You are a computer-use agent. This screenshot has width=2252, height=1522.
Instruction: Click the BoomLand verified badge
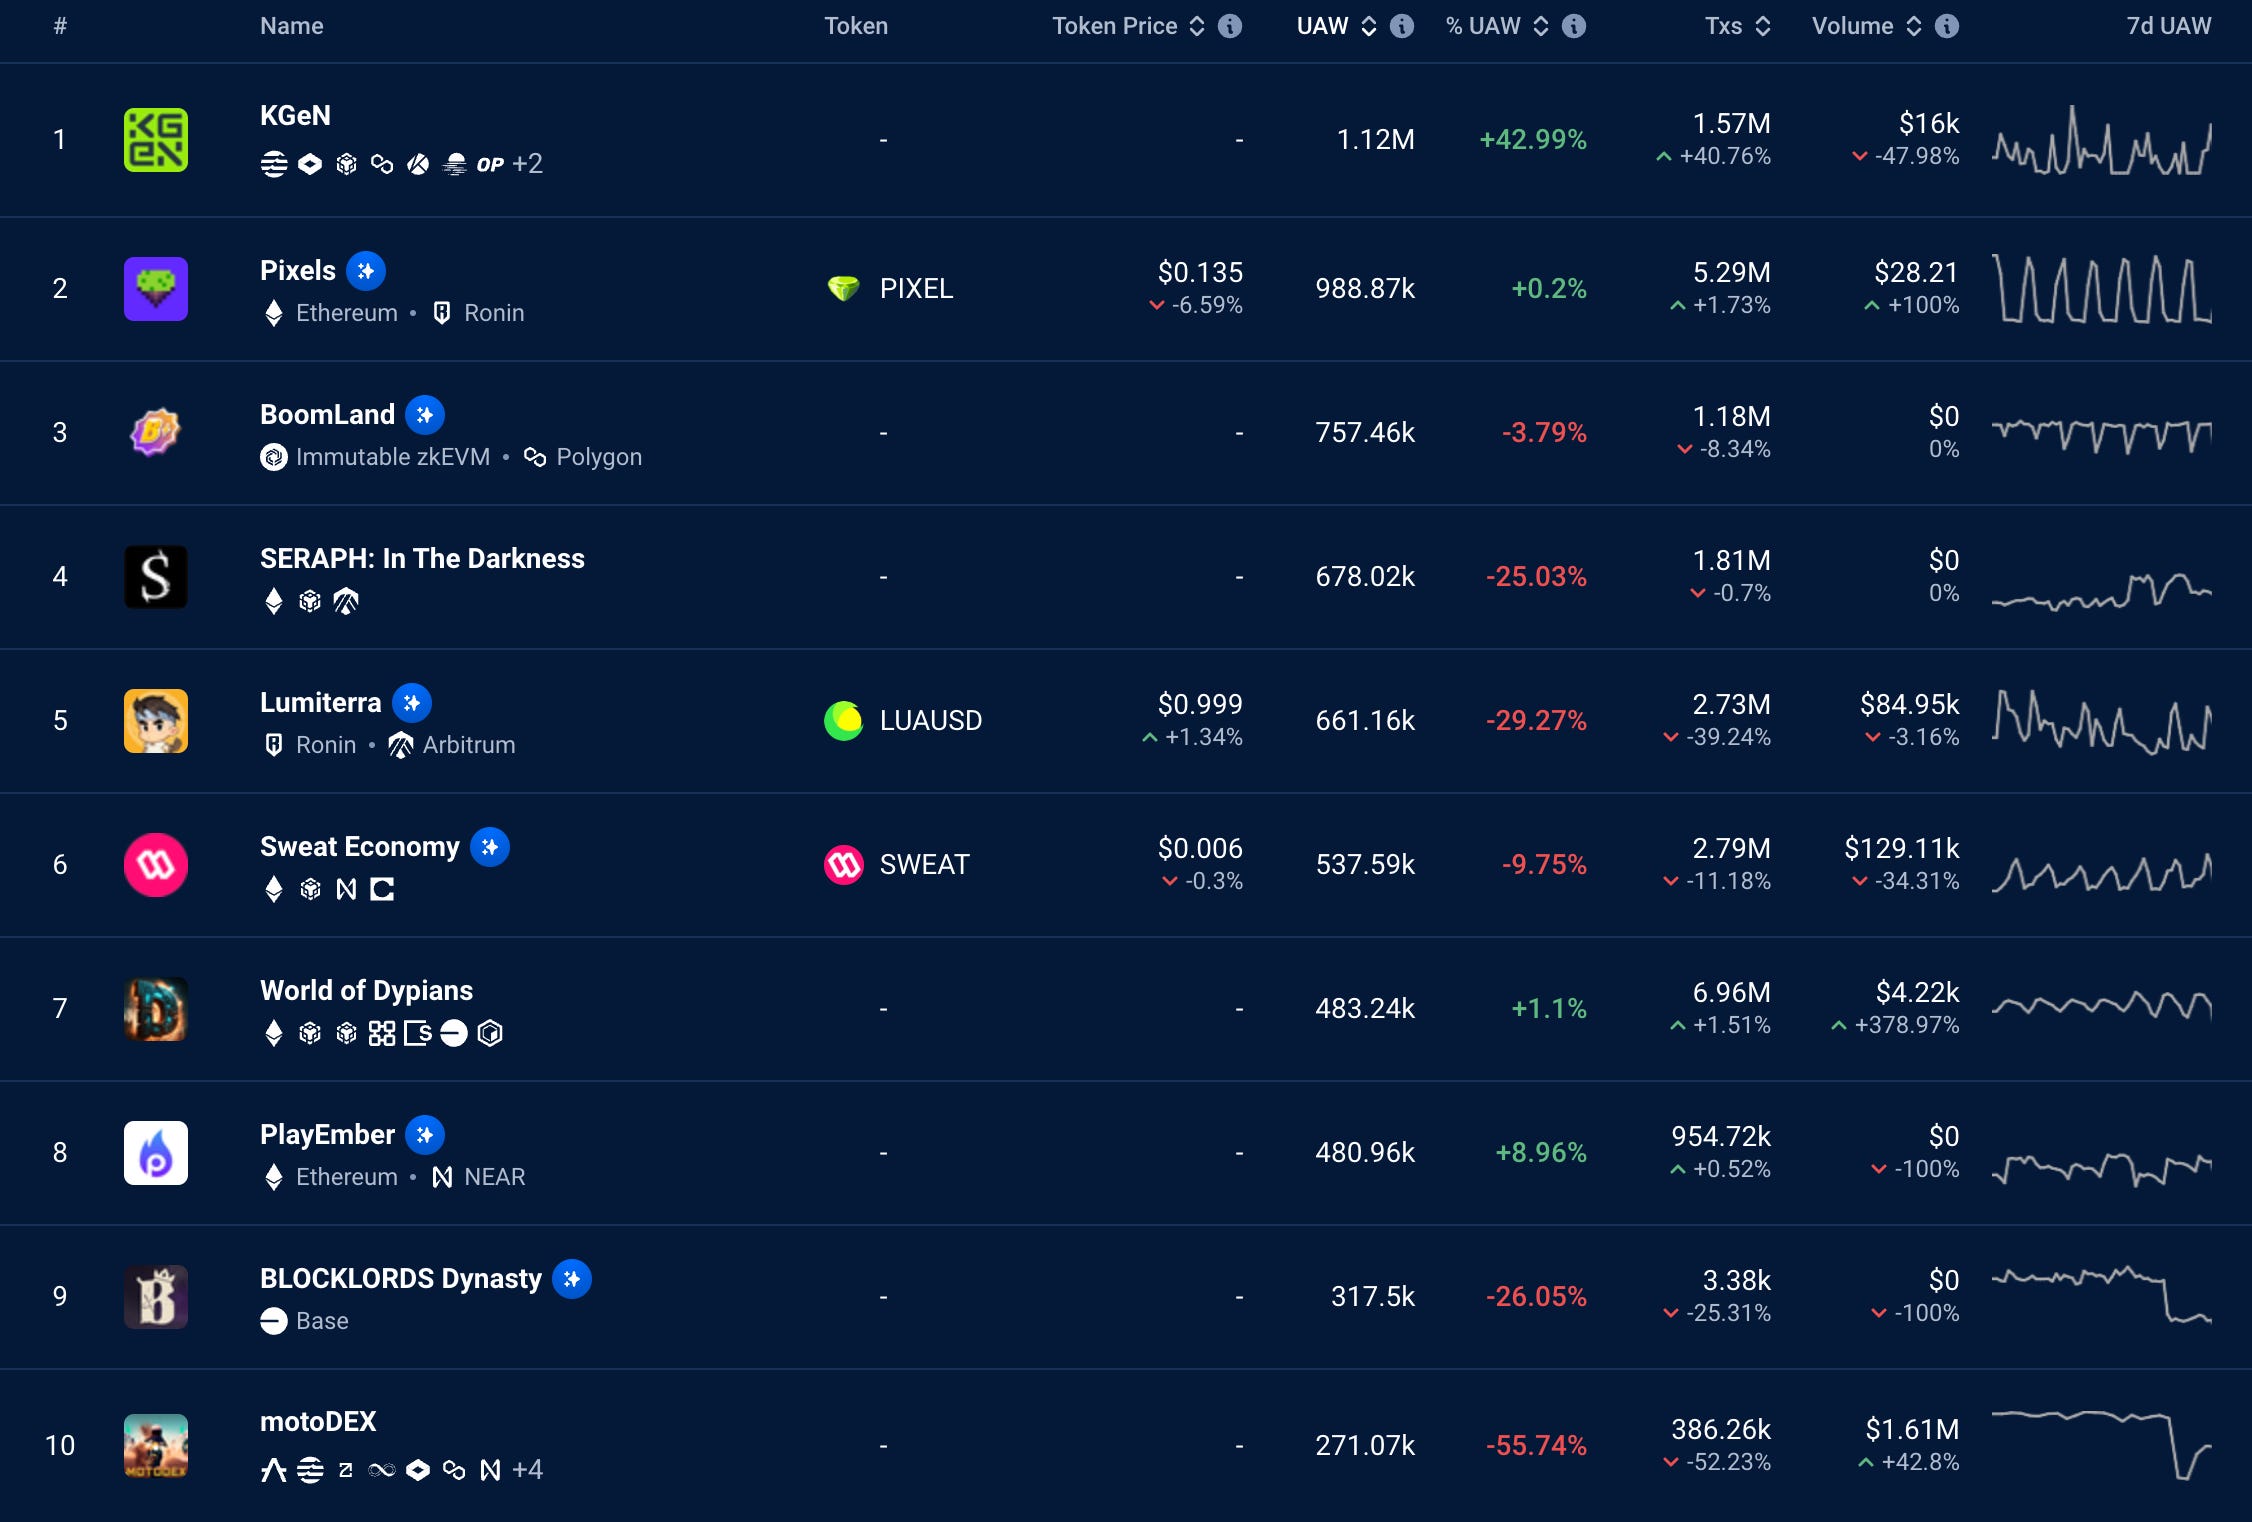(x=425, y=414)
